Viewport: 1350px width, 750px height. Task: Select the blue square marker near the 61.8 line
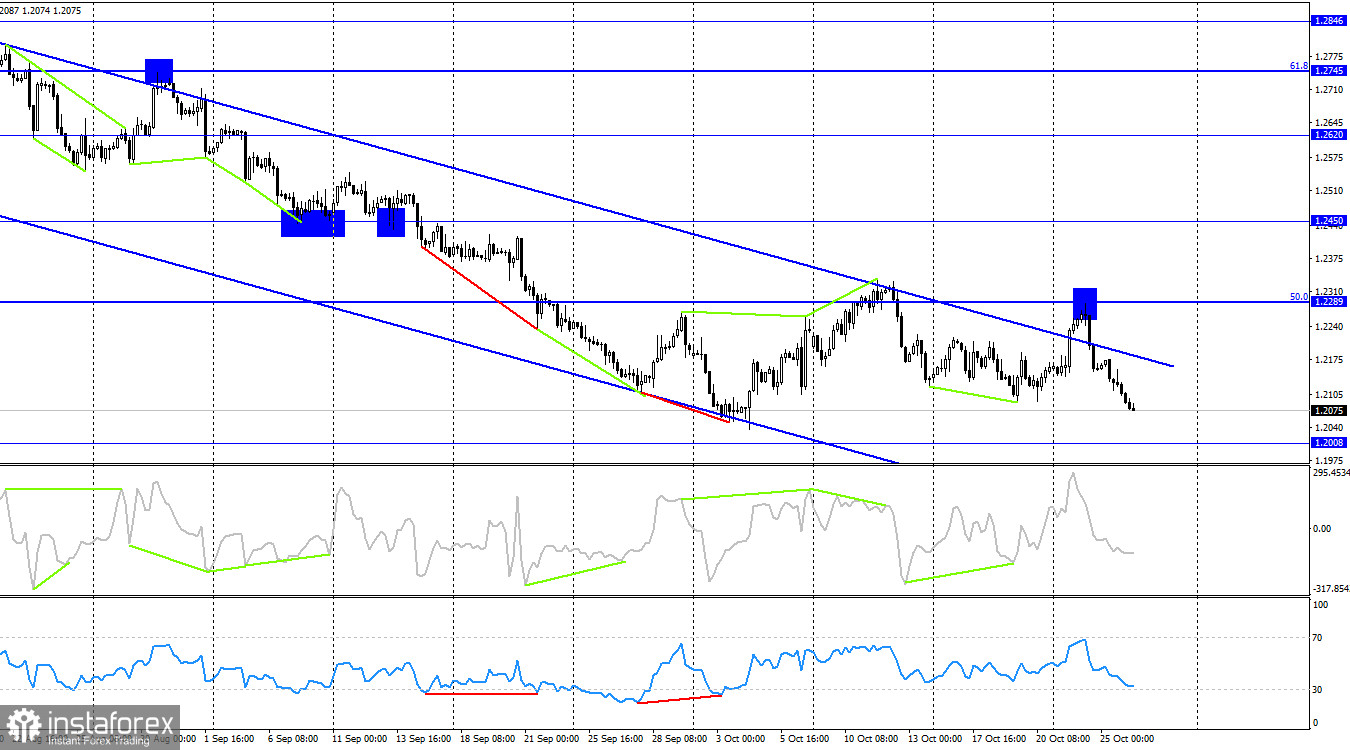click(159, 71)
